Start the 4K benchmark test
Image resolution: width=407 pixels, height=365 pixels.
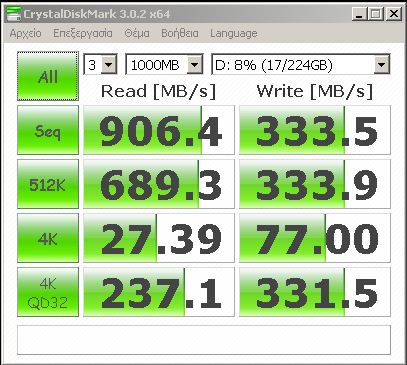coord(48,238)
